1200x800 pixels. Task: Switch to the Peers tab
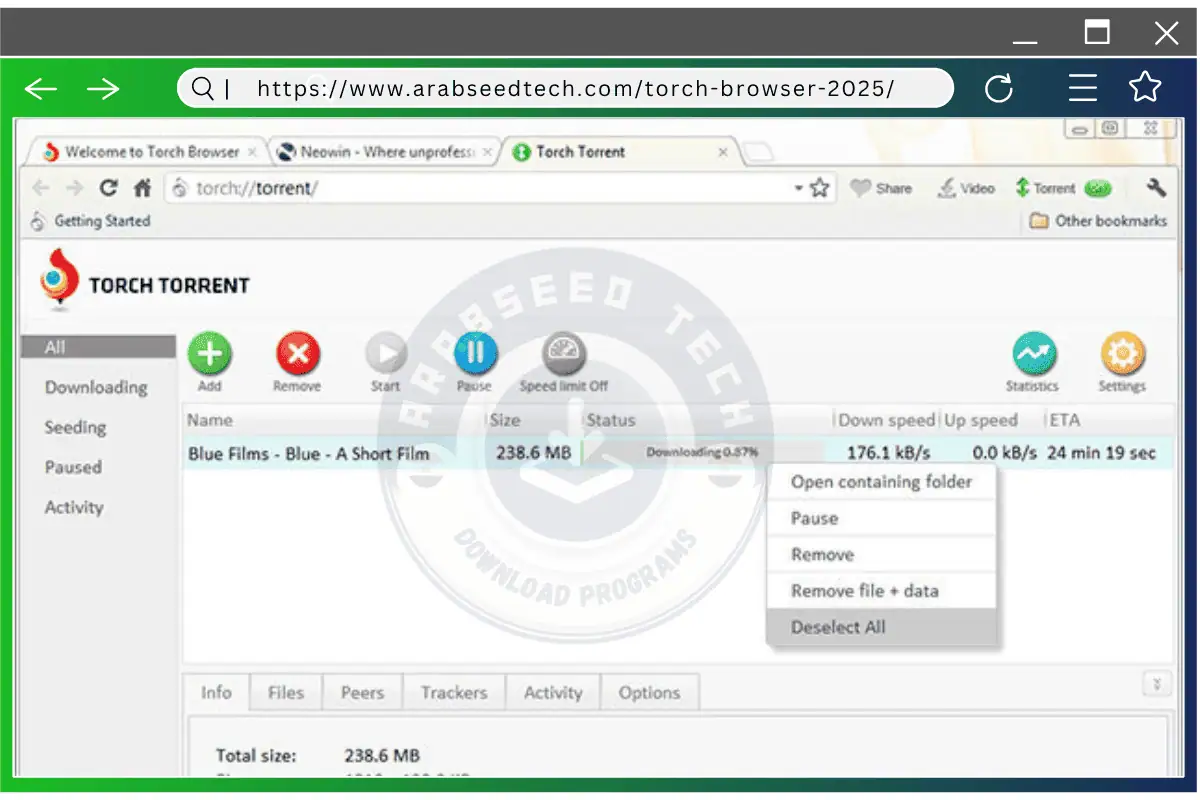(x=362, y=692)
